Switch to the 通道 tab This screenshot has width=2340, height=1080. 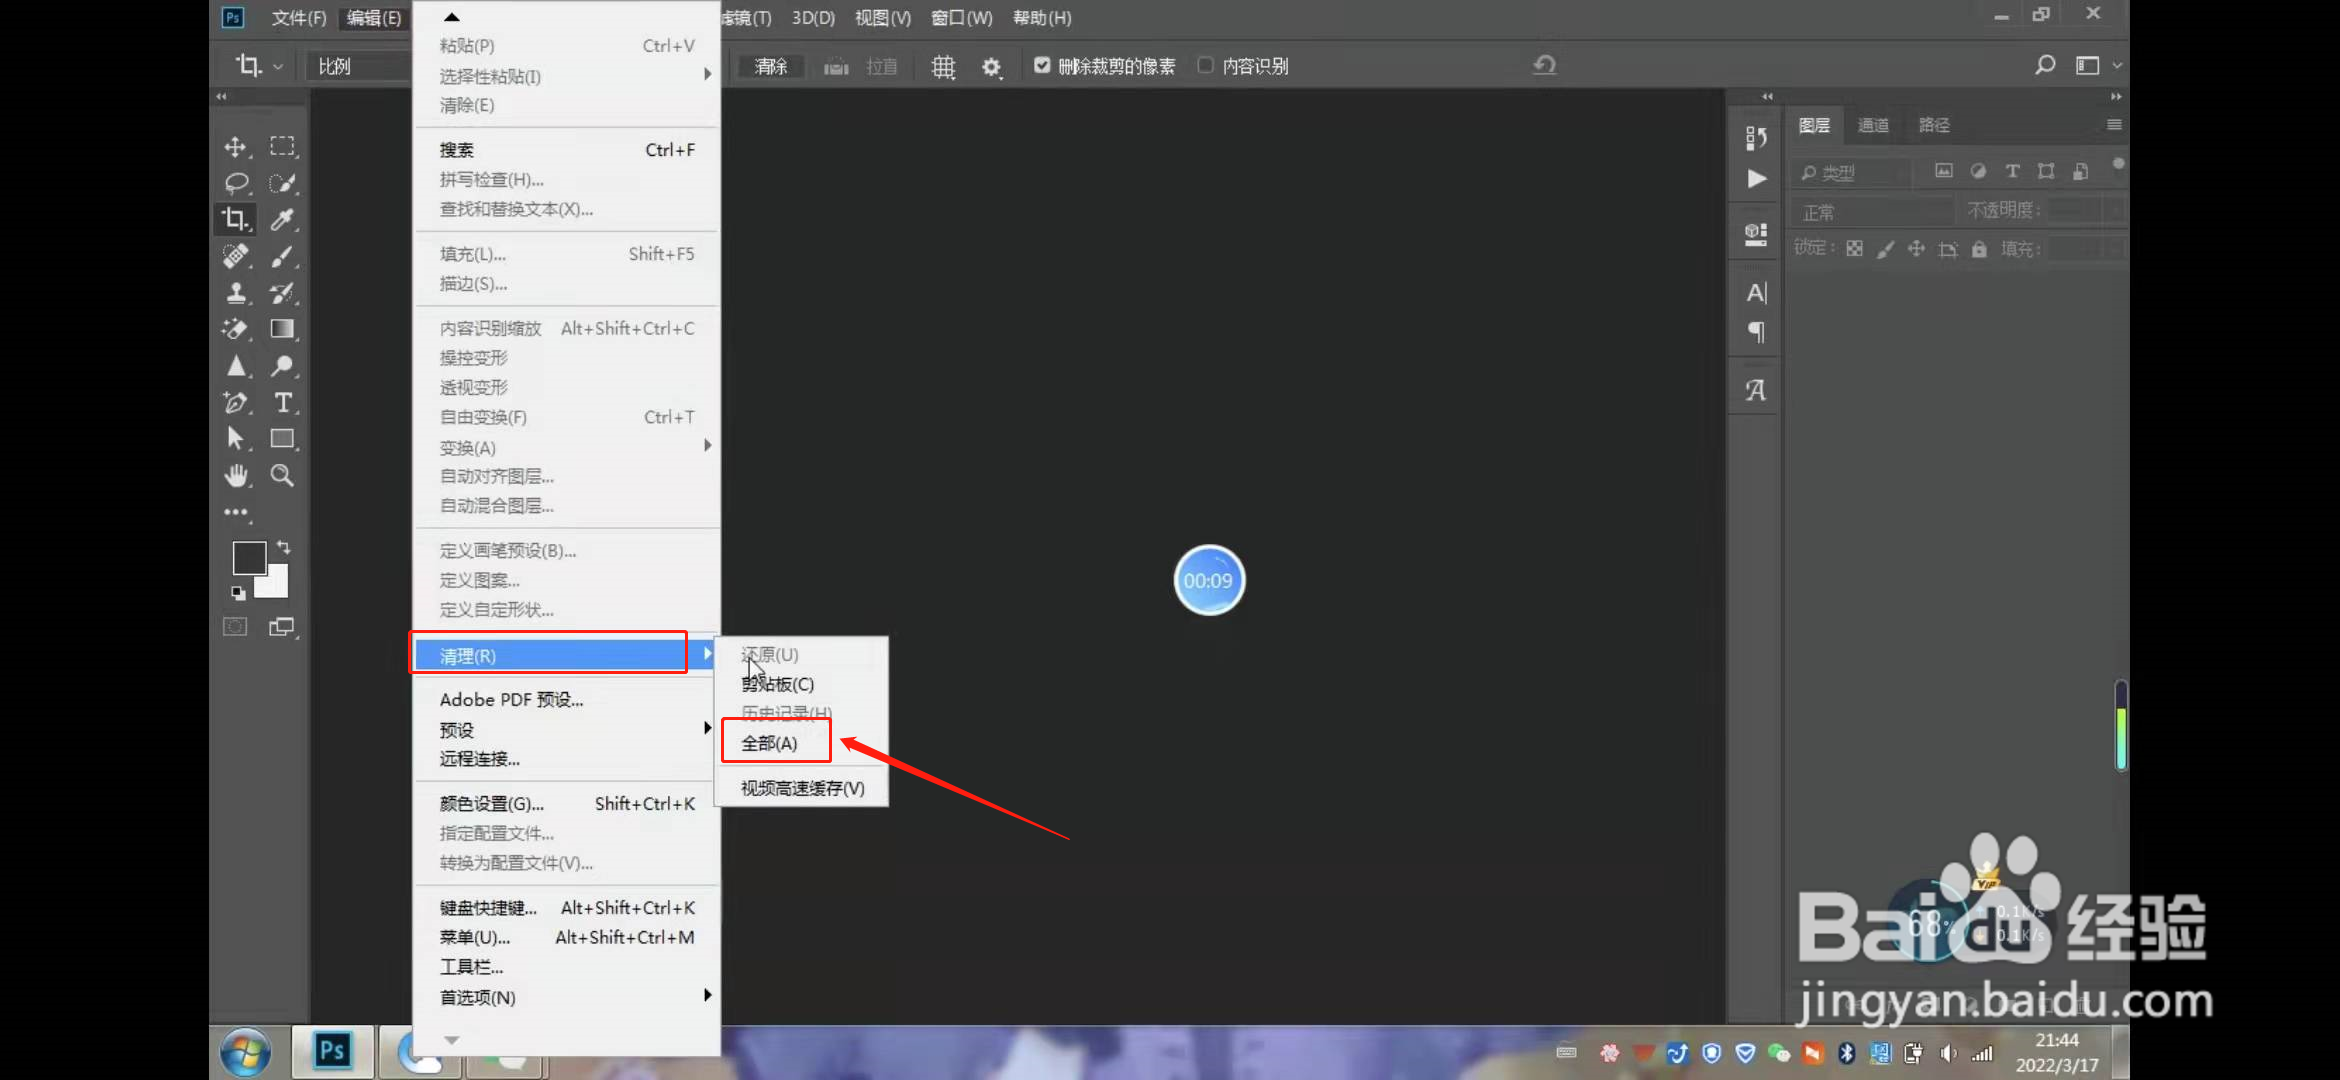click(1872, 125)
